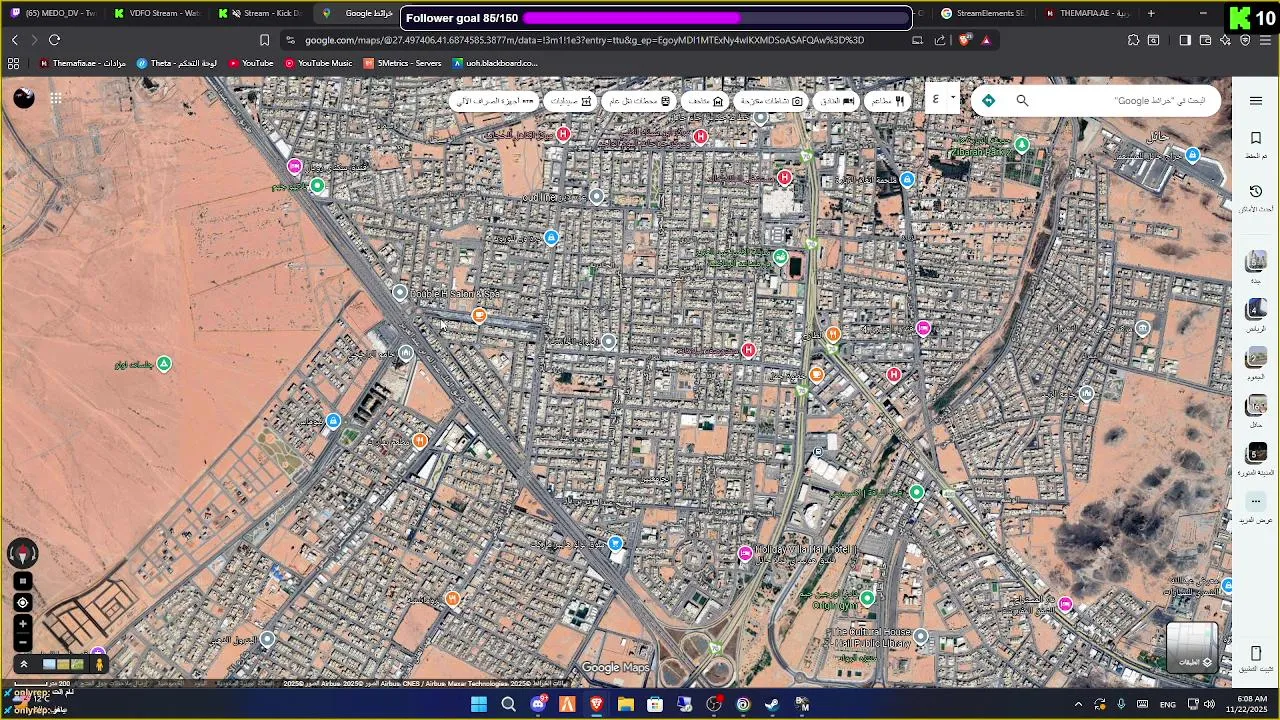Open the Layers map type tile
The height and width of the screenshot is (720, 1280).
[1193, 647]
